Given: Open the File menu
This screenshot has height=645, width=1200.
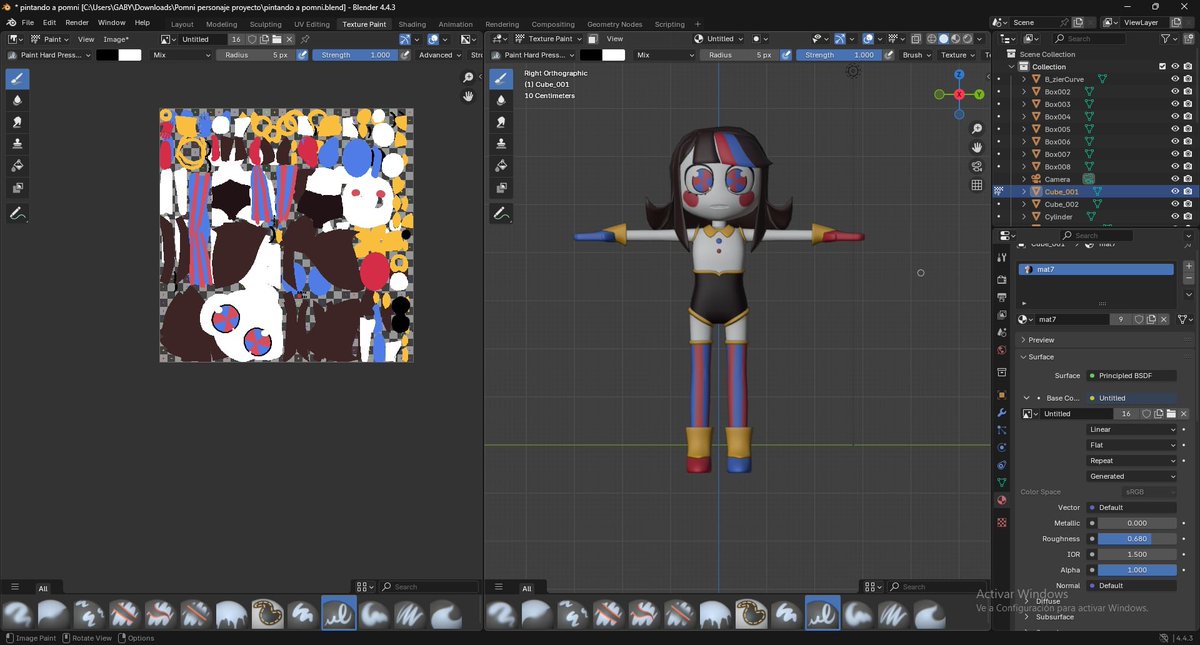Looking at the screenshot, I should pyautogui.click(x=27, y=22).
